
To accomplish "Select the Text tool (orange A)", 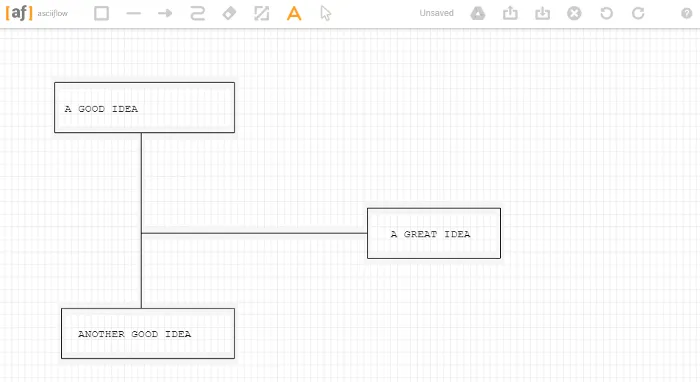I will pos(294,13).
